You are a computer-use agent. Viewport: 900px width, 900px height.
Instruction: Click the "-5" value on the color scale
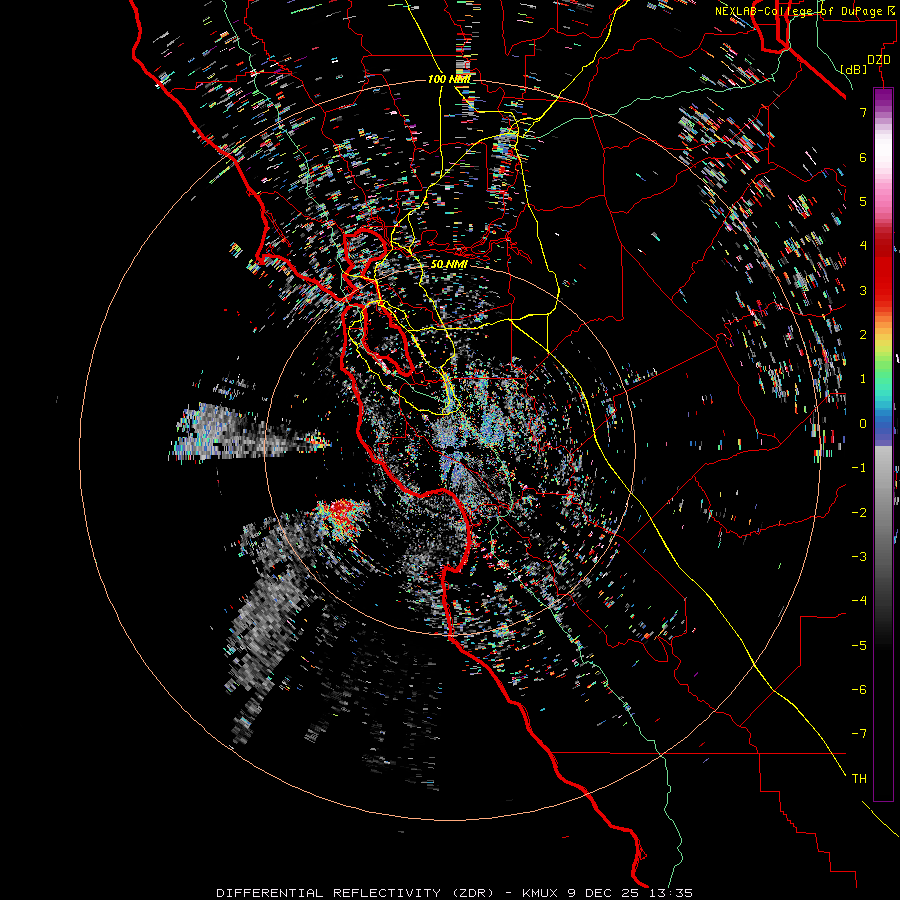(x=859, y=645)
